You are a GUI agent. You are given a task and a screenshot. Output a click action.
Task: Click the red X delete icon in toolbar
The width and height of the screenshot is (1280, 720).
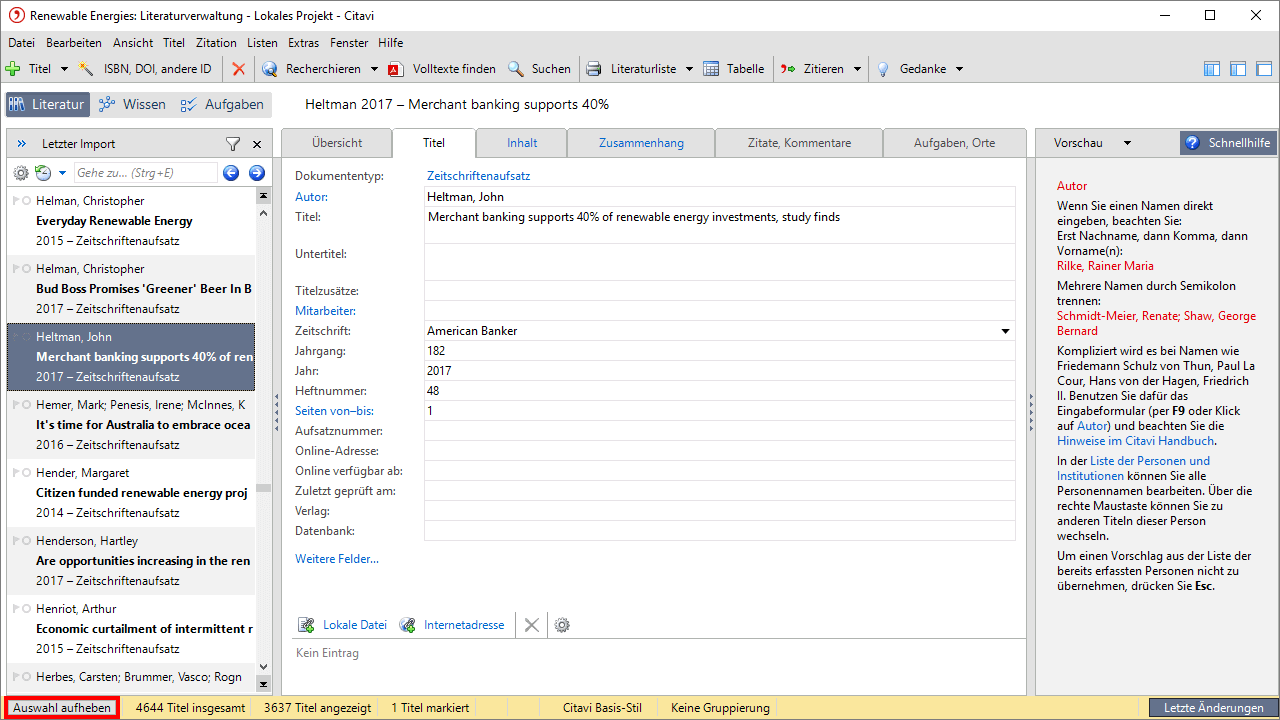pos(238,69)
